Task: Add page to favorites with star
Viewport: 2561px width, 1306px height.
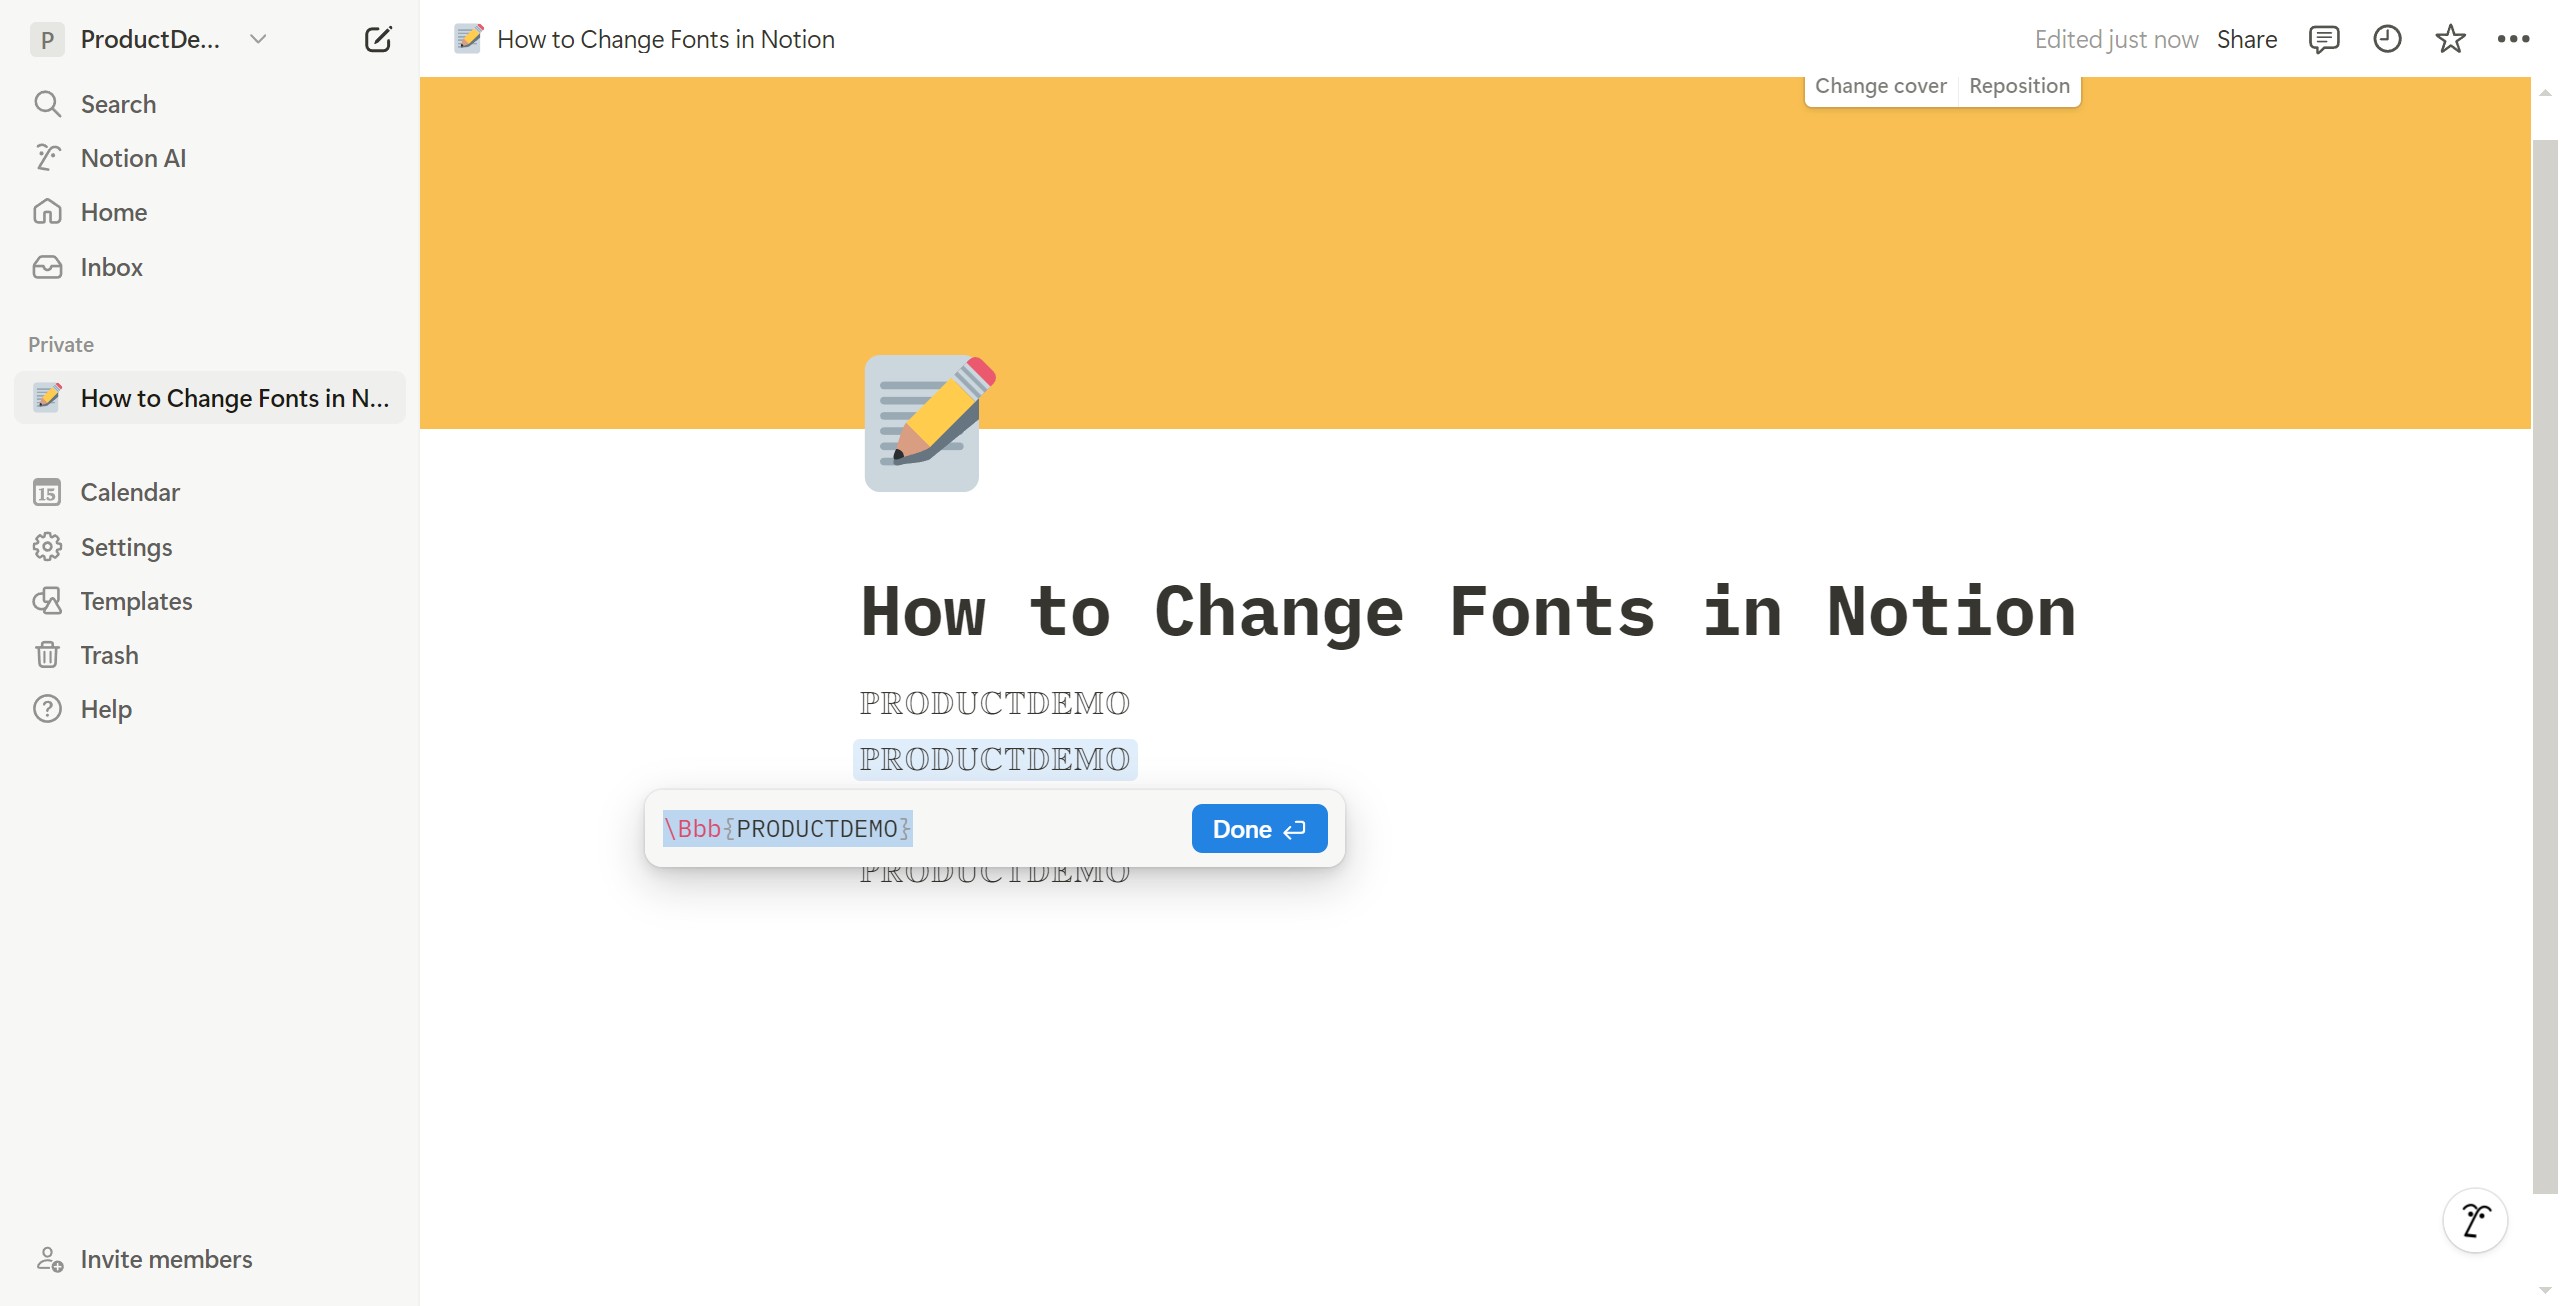Action: (x=2450, y=39)
